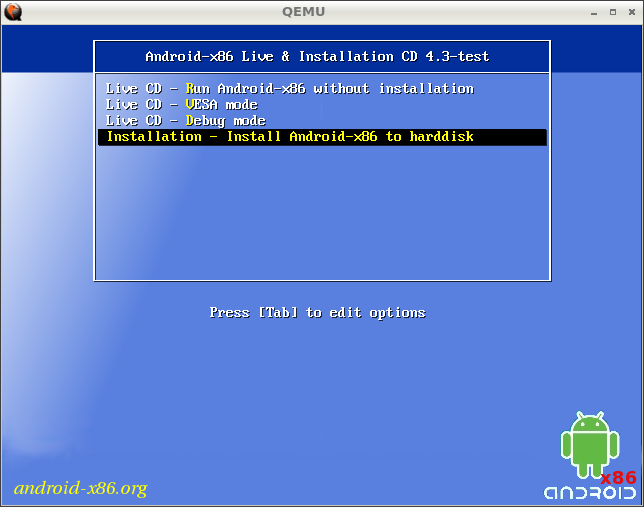Click the QEMU window title text

pyautogui.click(x=304, y=12)
